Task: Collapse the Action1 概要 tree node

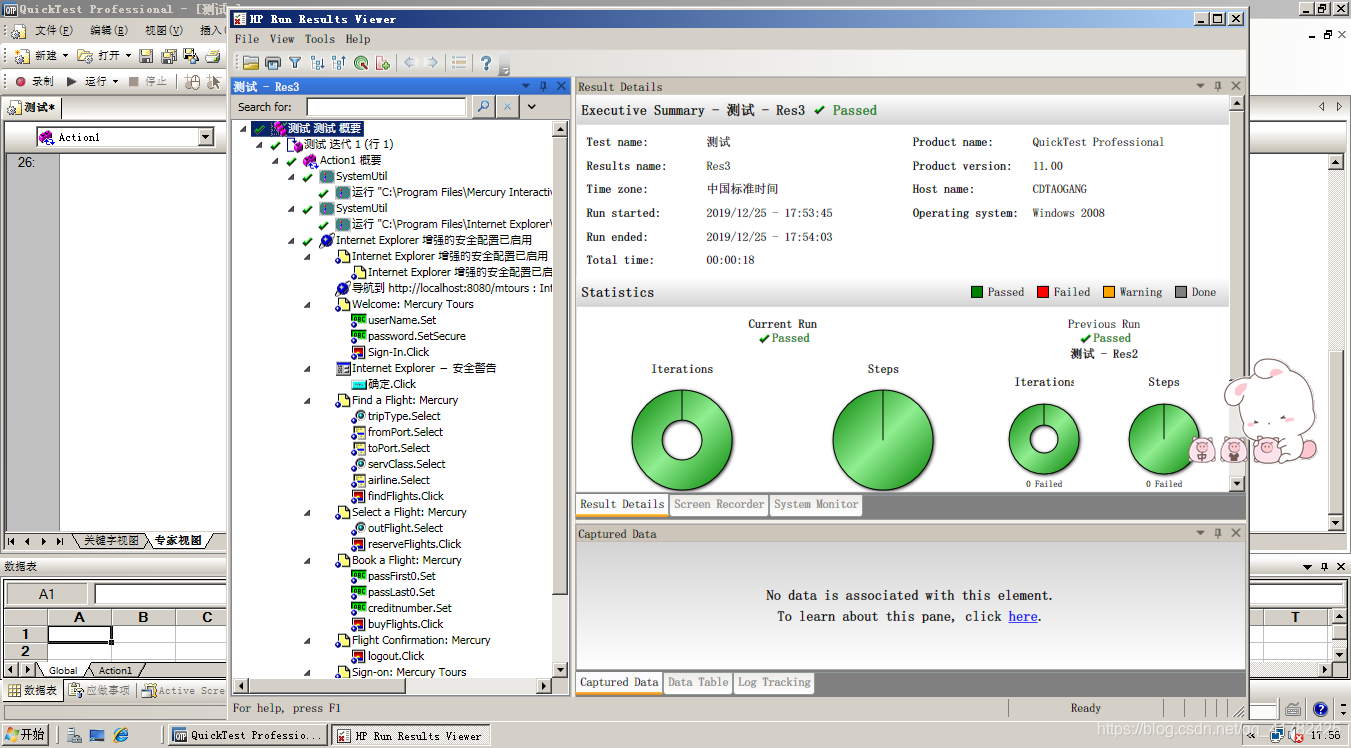Action: point(275,160)
